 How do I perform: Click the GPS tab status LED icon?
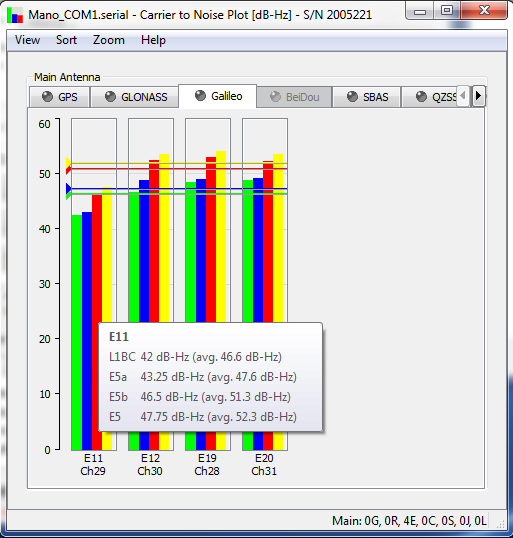click(47, 97)
